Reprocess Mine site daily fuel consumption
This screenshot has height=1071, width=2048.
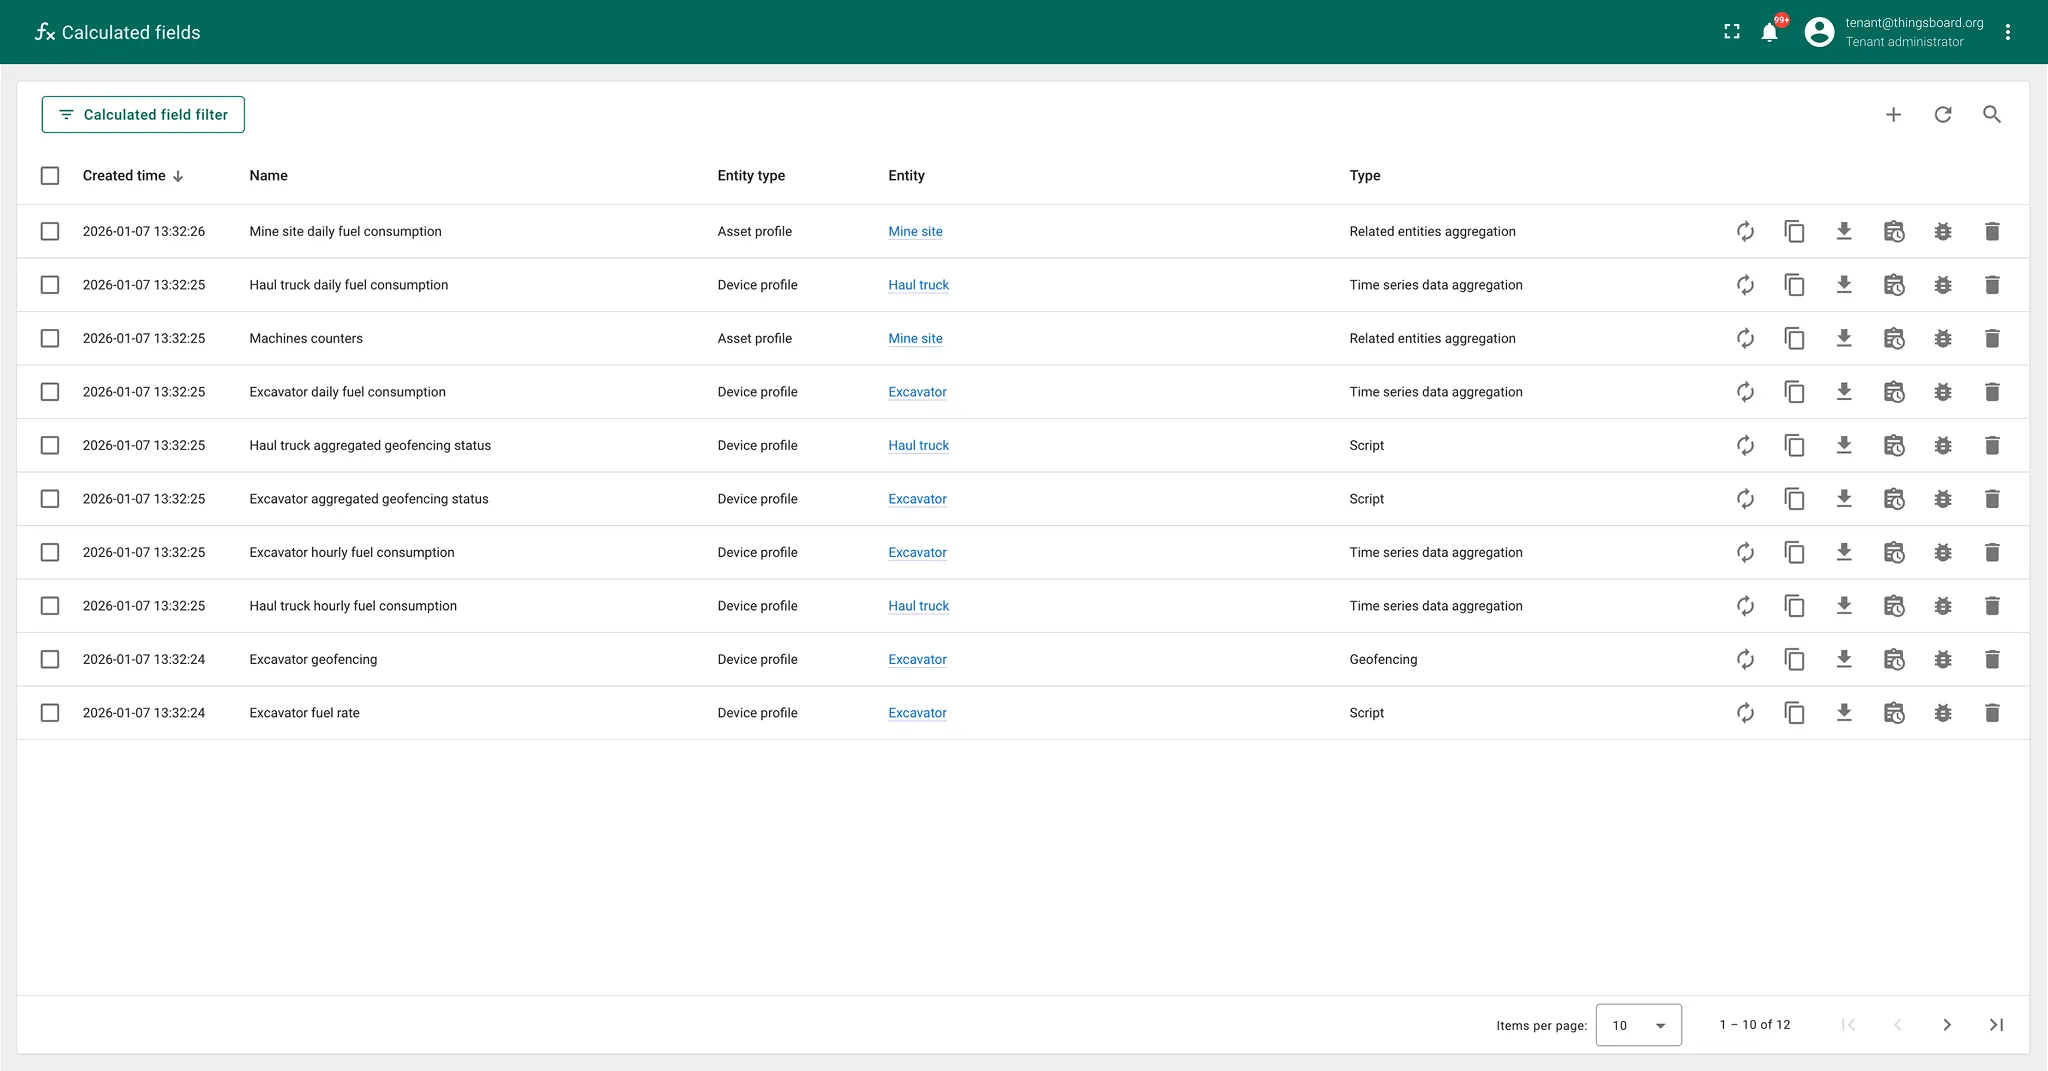coord(1745,231)
